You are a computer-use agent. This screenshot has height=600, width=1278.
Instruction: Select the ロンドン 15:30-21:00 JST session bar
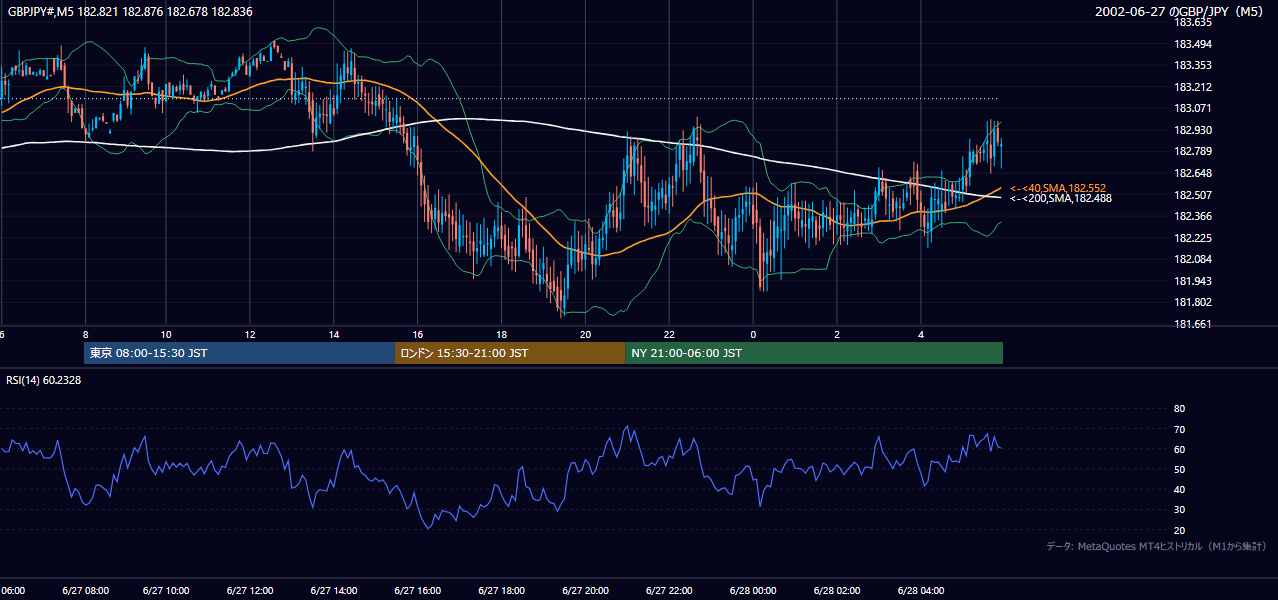(510, 353)
